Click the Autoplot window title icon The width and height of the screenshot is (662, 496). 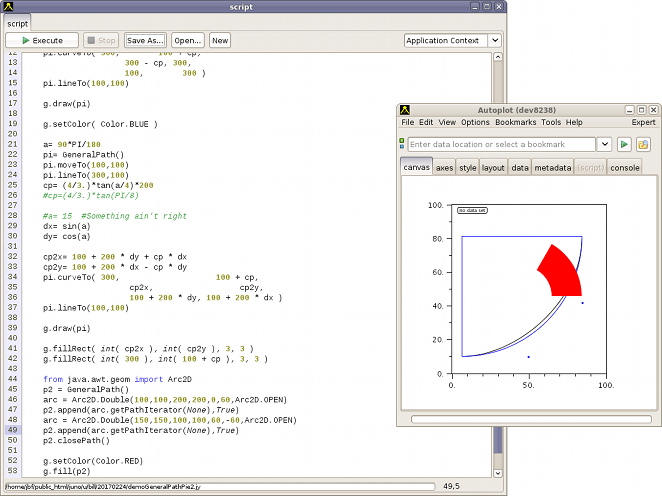click(x=405, y=109)
